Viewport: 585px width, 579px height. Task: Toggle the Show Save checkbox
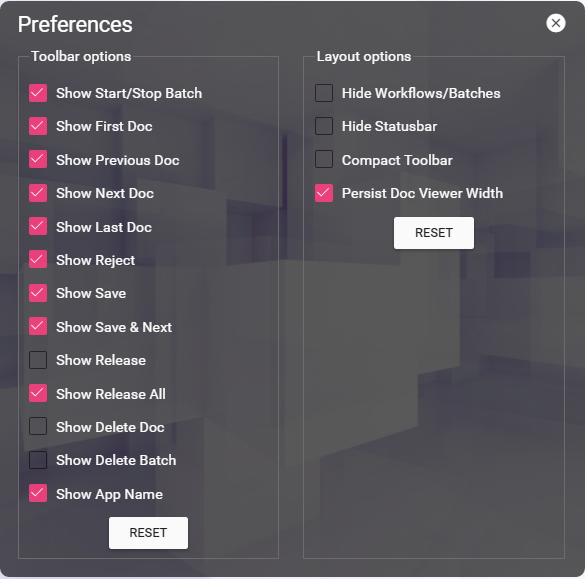coord(38,293)
